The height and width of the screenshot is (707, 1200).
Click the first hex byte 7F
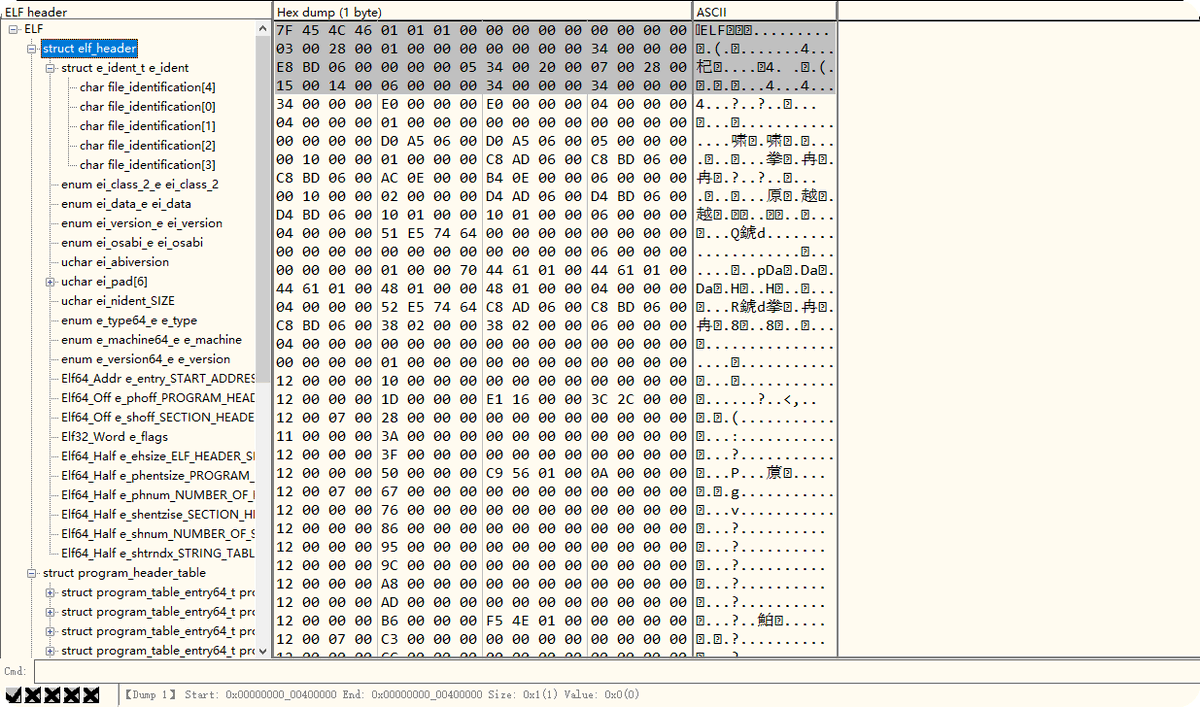[285, 30]
